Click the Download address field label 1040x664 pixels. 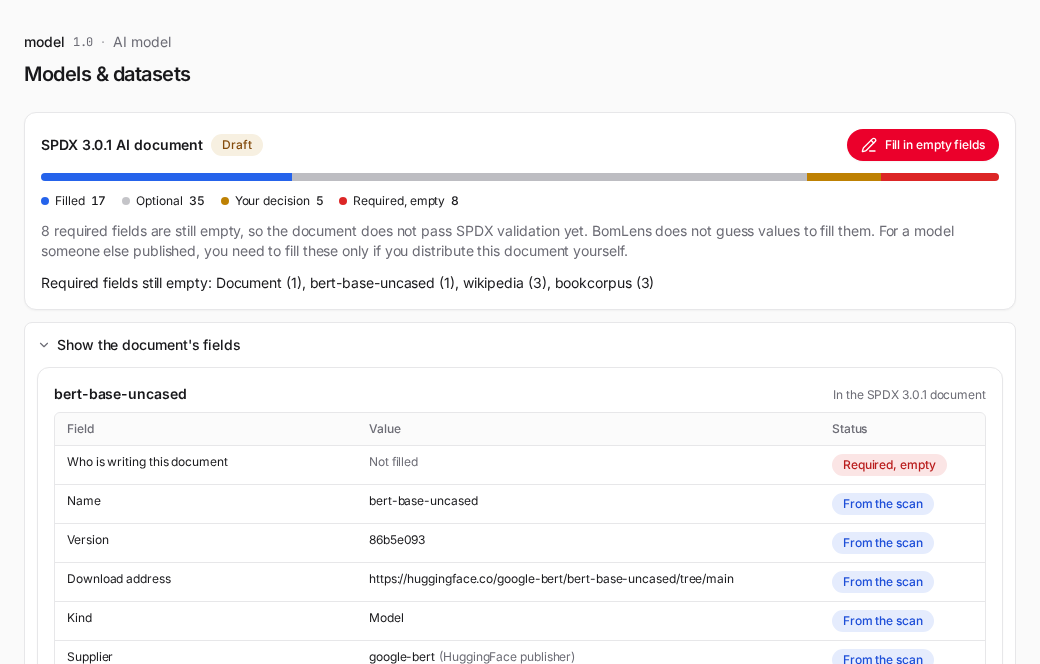(x=119, y=579)
